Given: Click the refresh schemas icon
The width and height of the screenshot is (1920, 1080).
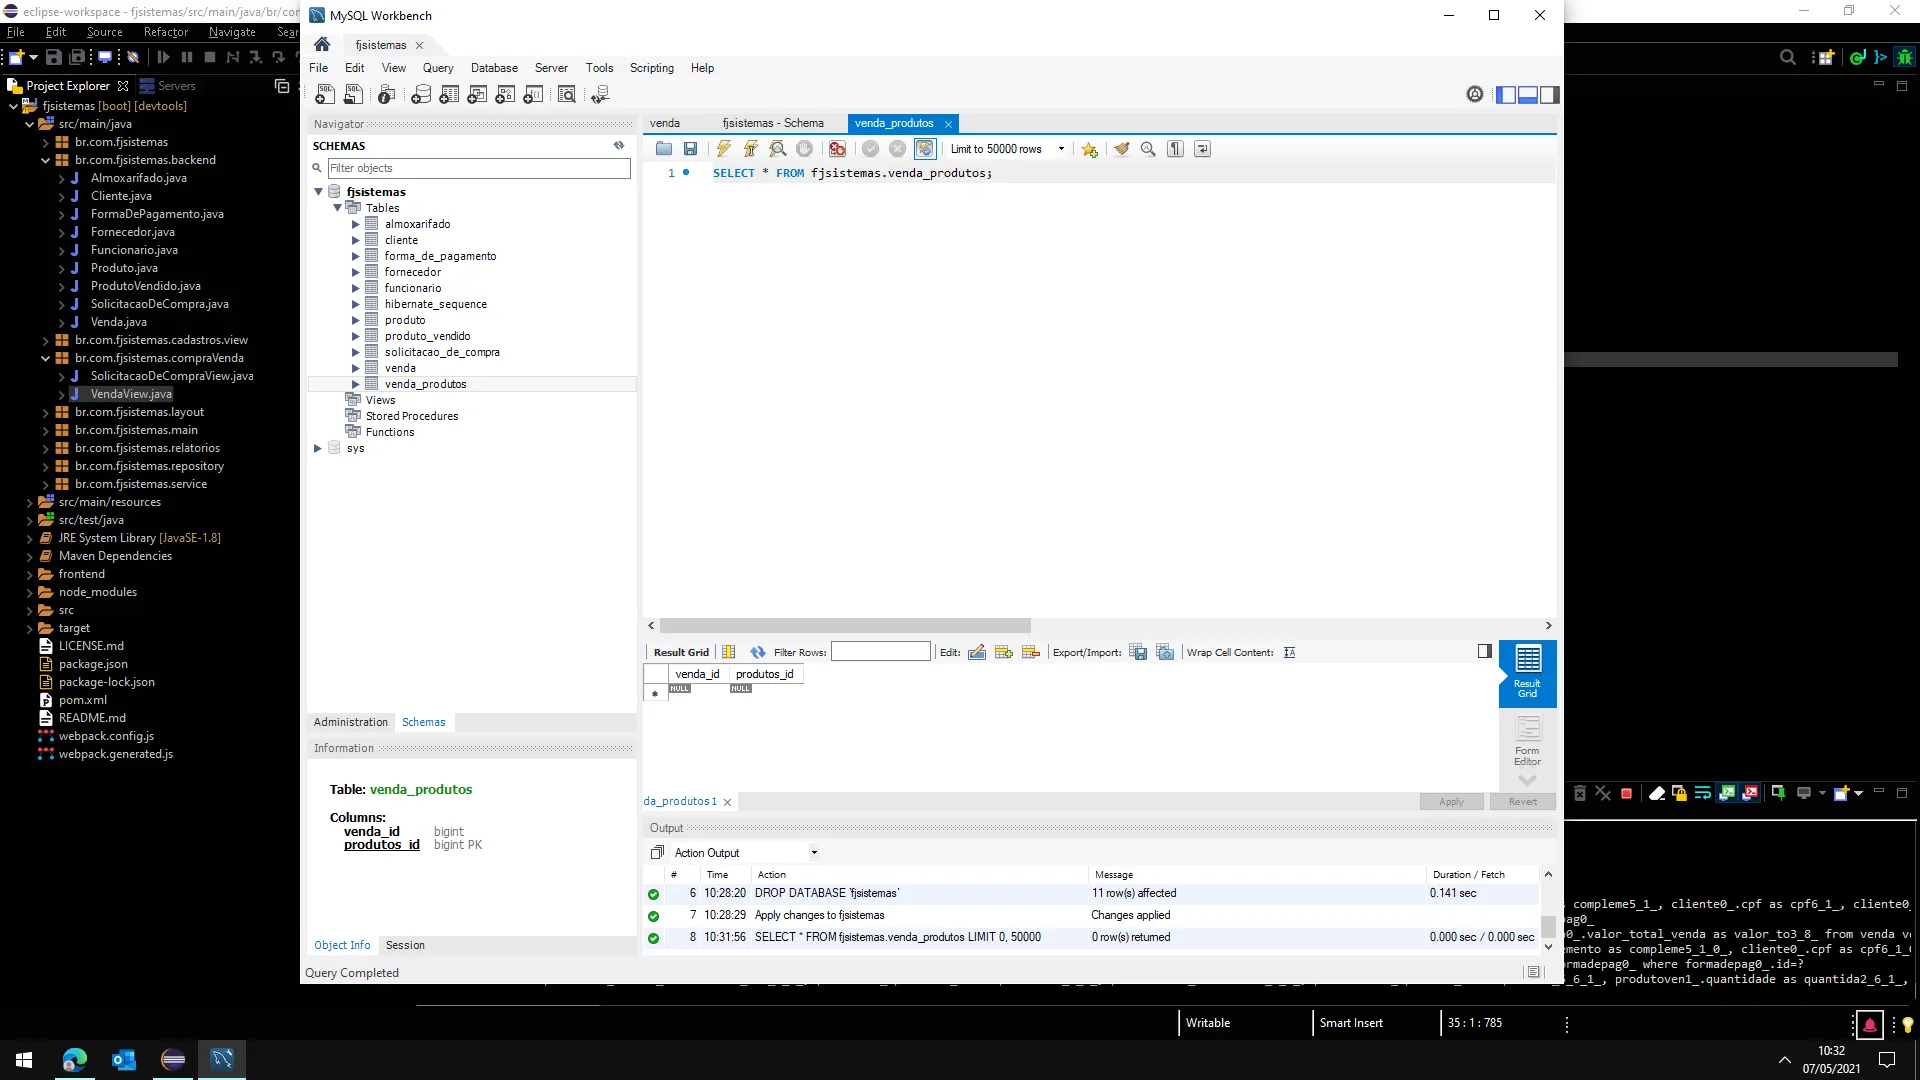Looking at the screenshot, I should pos(619,146).
